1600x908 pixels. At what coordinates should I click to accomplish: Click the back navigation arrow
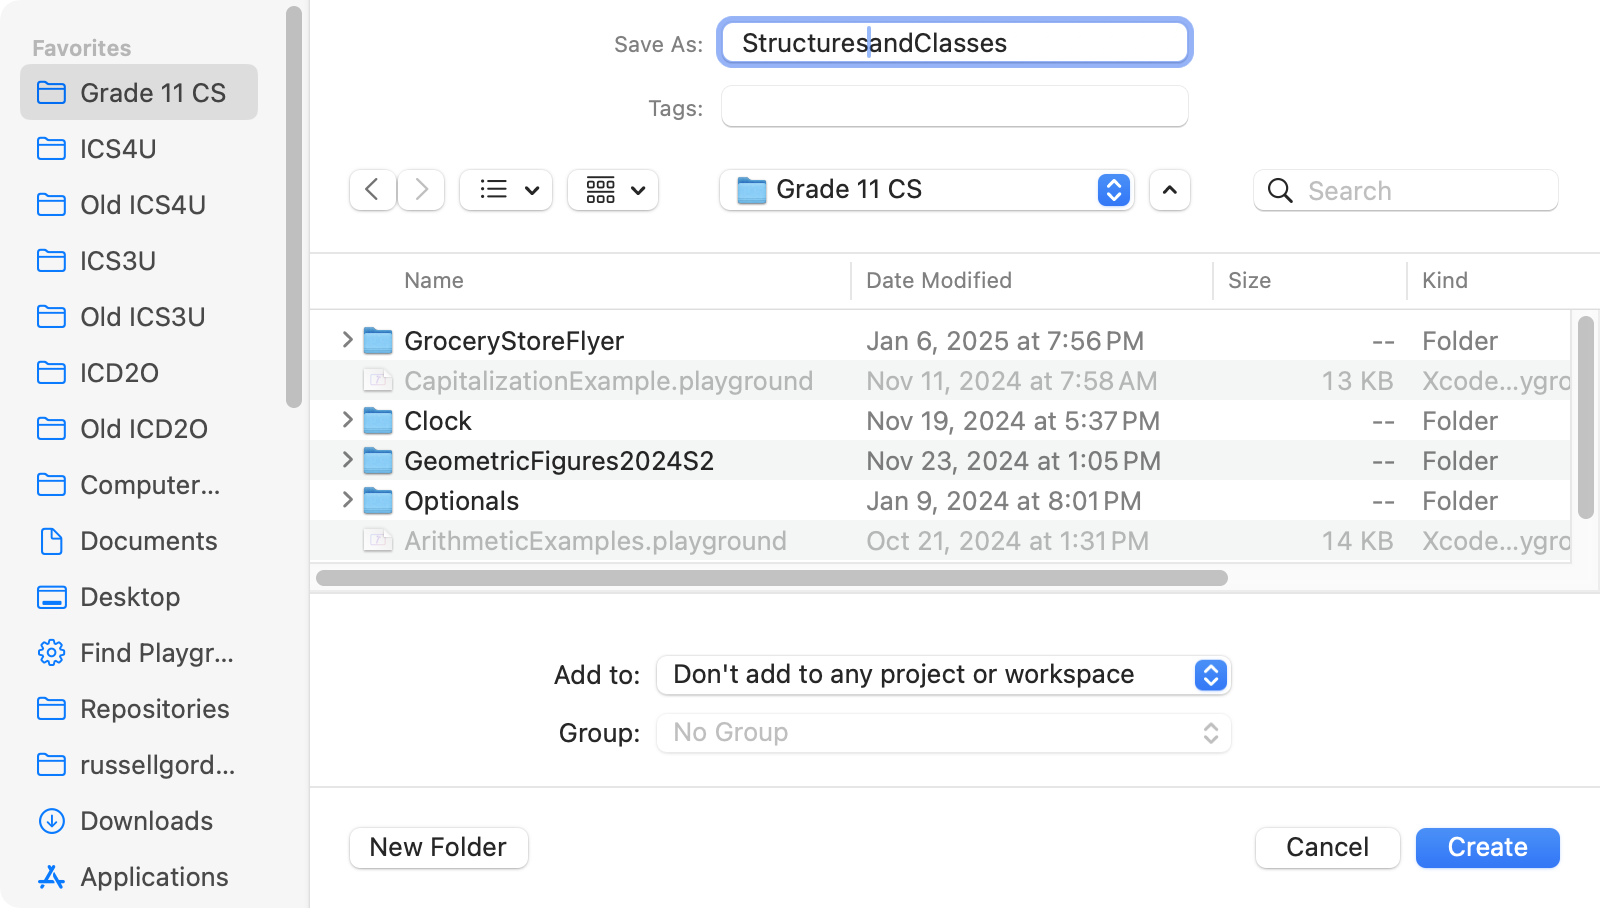tap(372, 190)
